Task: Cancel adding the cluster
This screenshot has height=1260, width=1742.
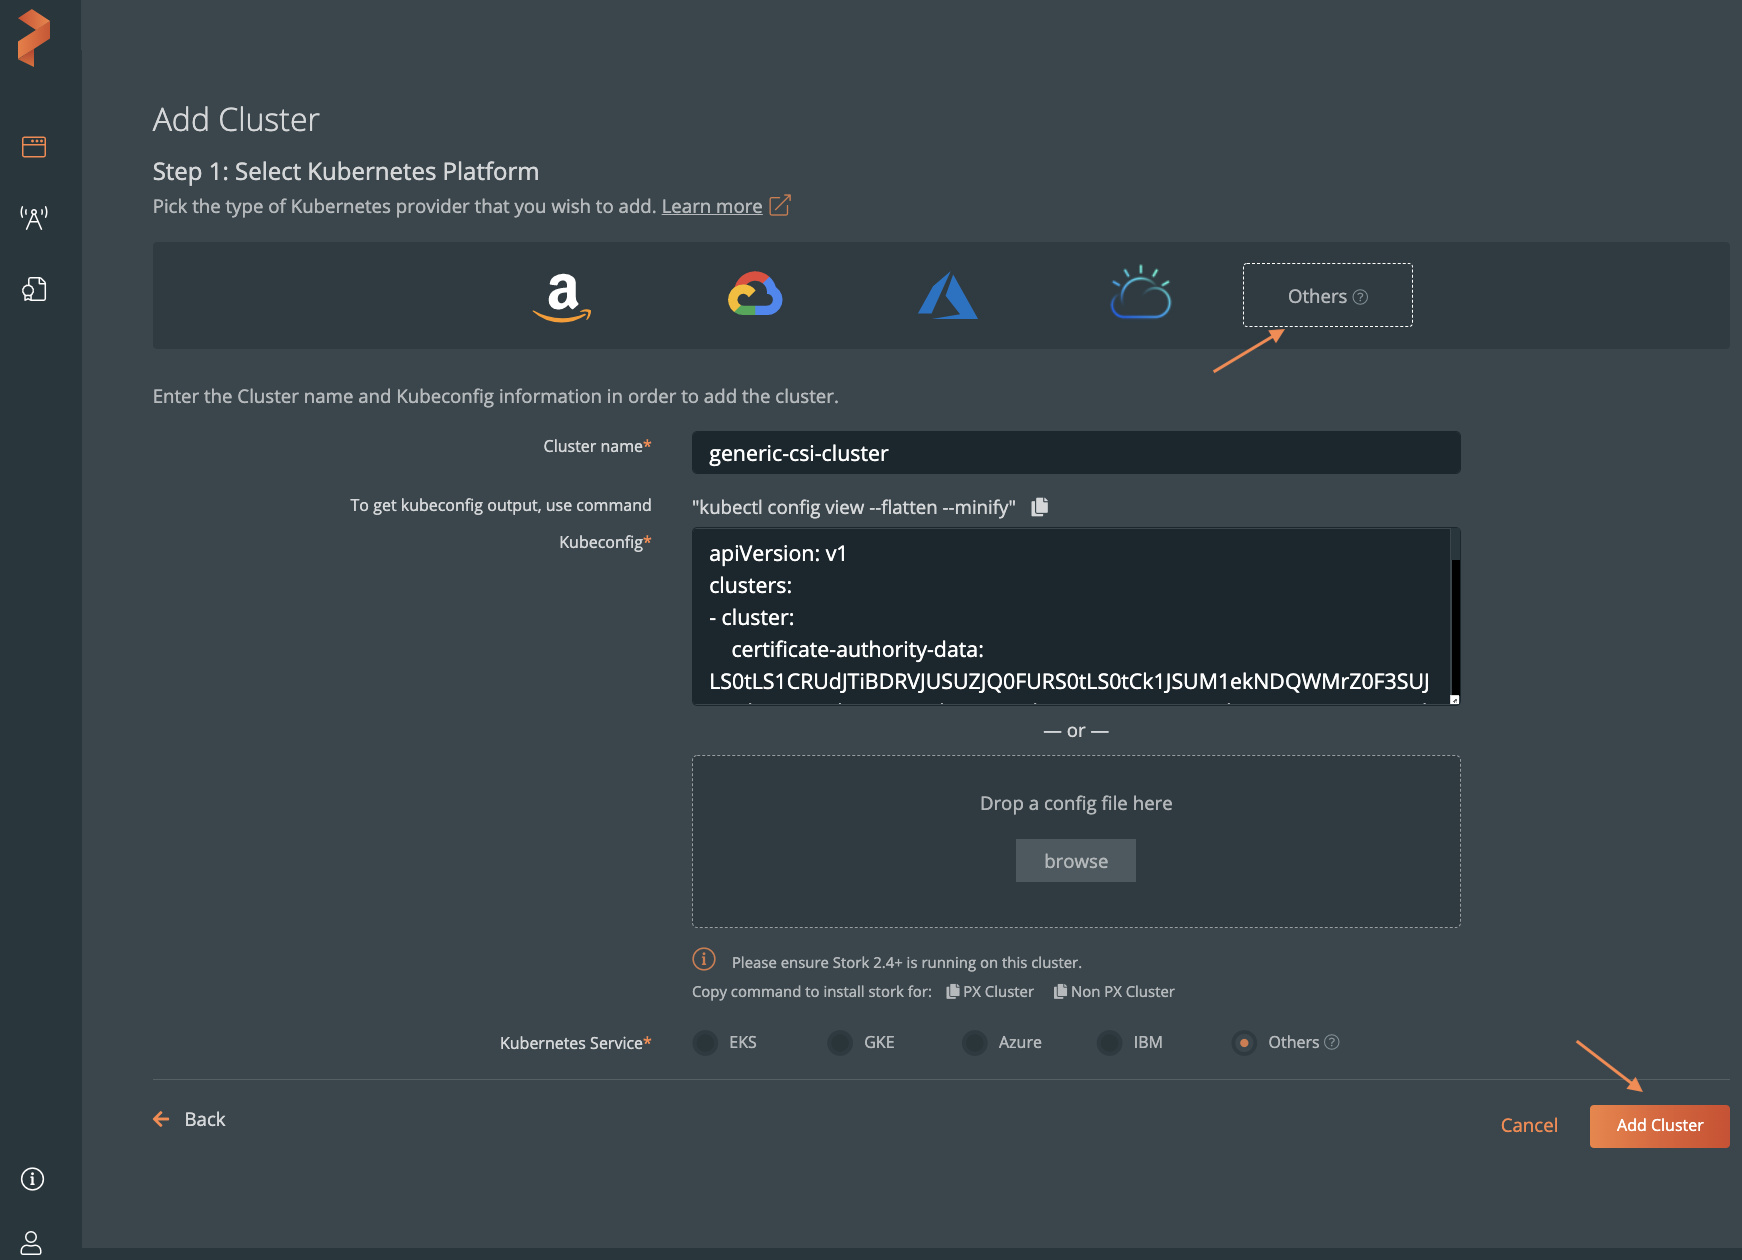Action: [x=1529, y=1125]
